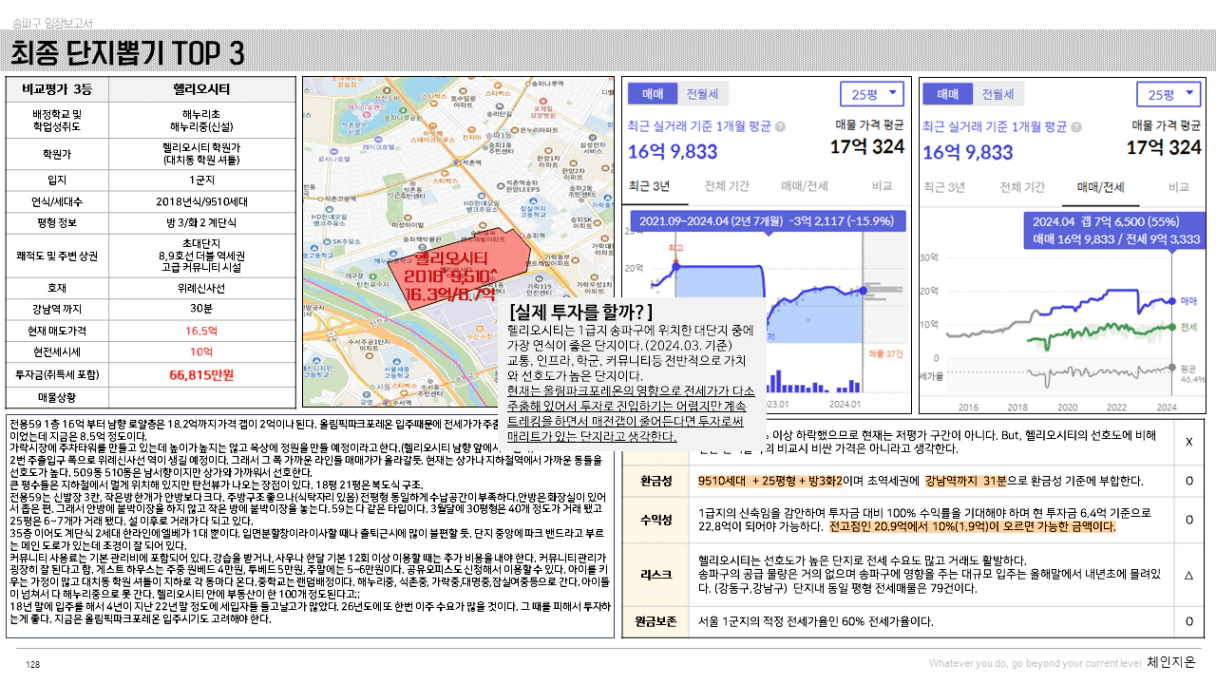Select 매매 toggle in the 매매/전세 gap chart panel
Viewport: 1216px width, 684px height.
pyautogui.click(x=947, y=94)
